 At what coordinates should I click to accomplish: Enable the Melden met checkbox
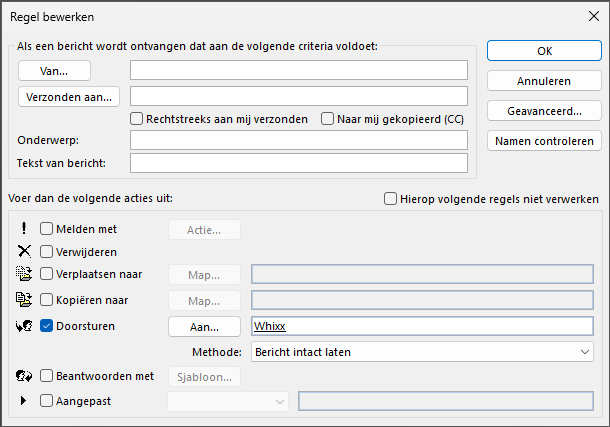coord(47,229)
